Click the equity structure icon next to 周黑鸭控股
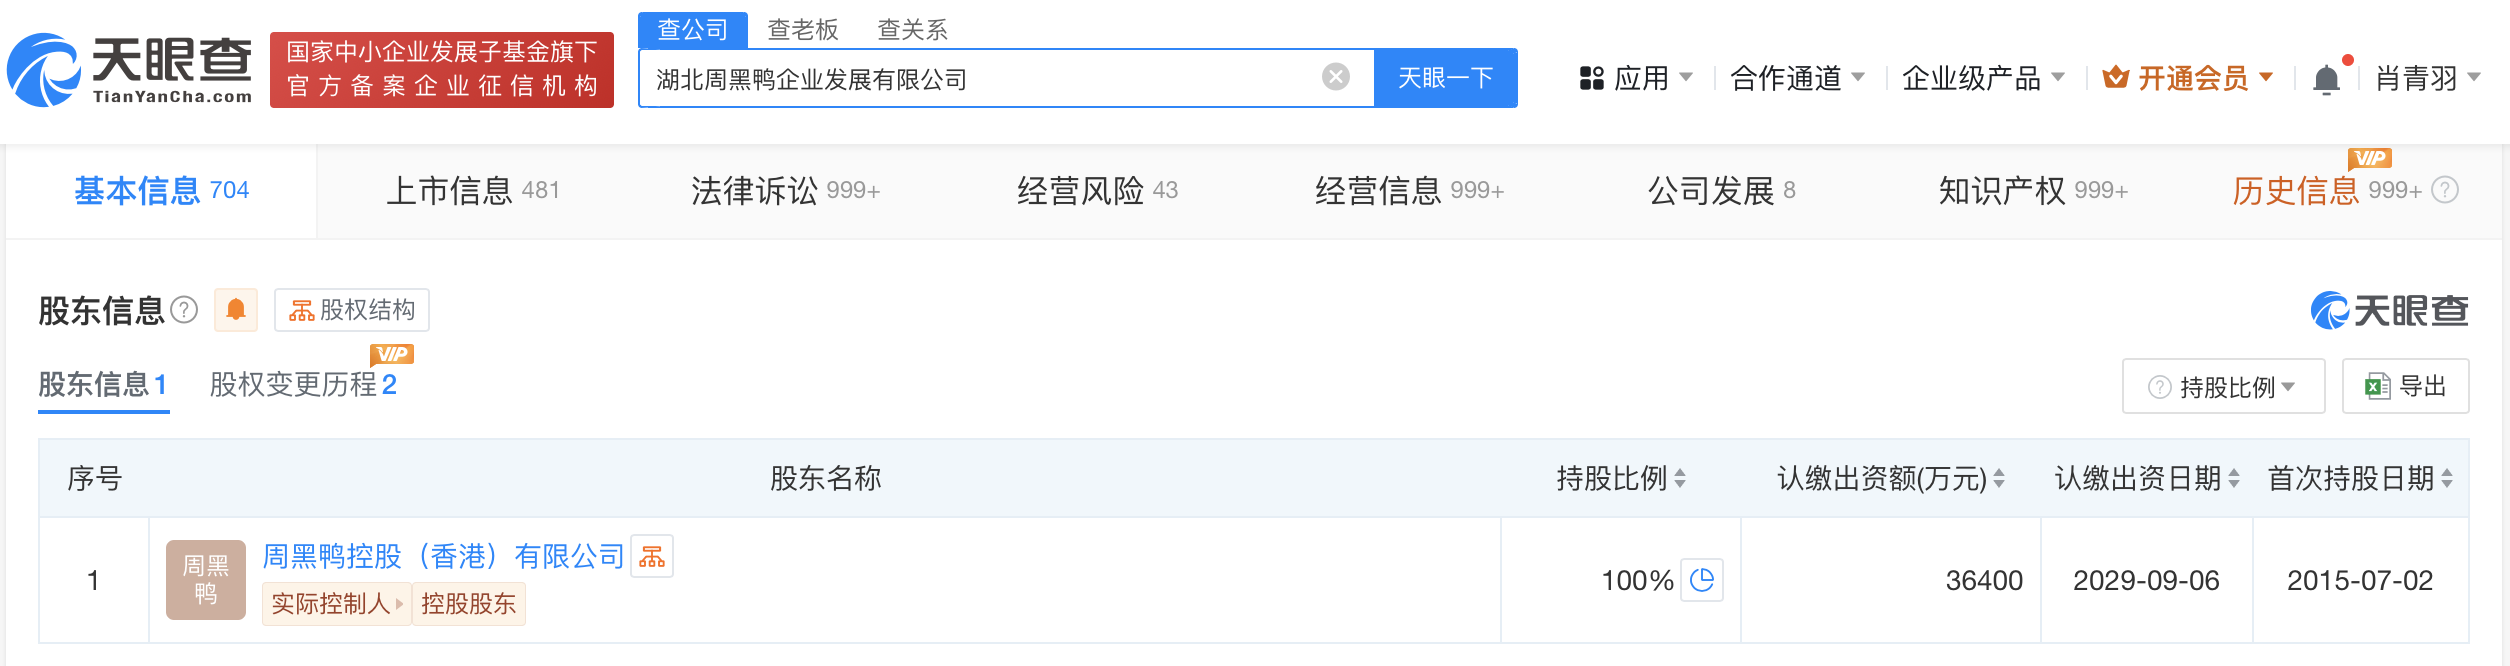2510x666 pixels. [654, 557]
